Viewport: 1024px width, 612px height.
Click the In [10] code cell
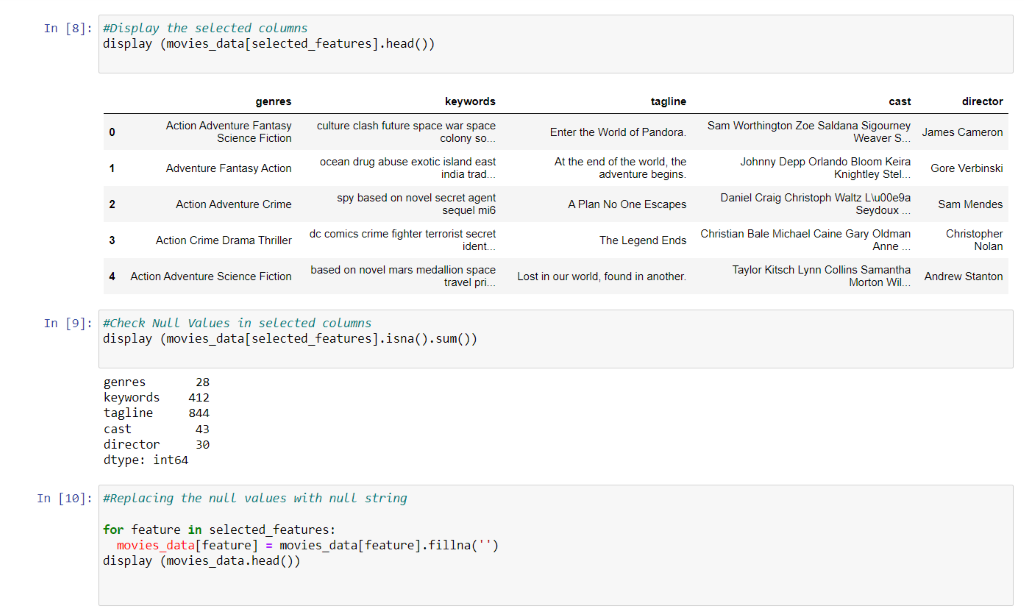tap(556, 545)
